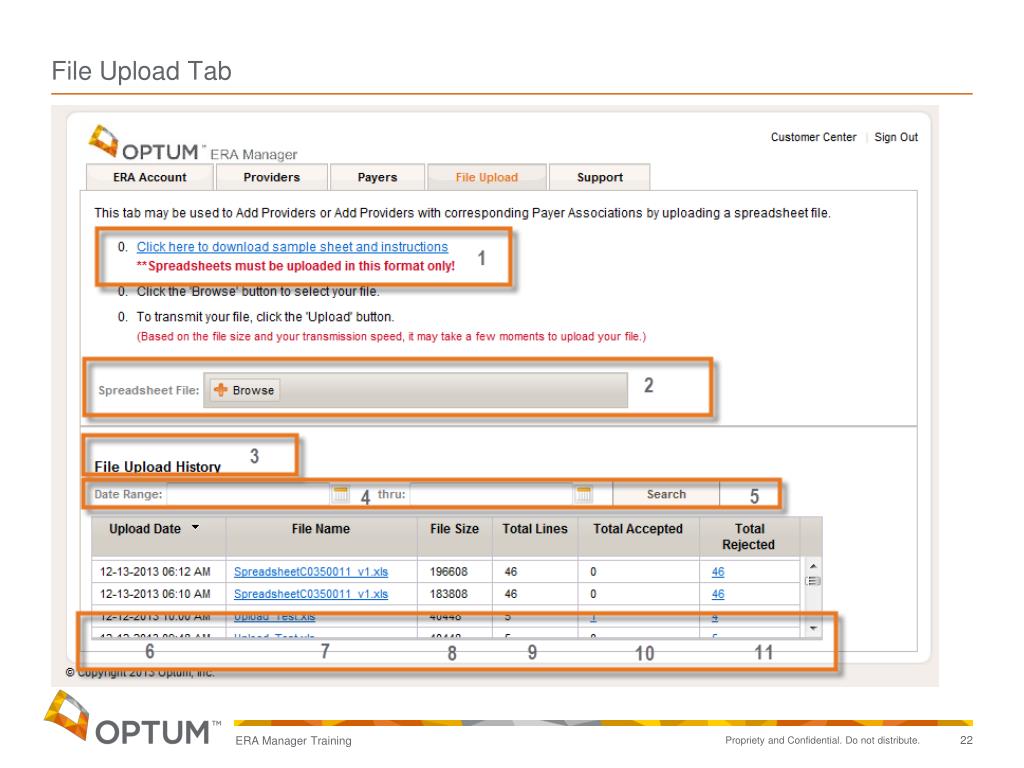The width and height of the screenshot is (1024, 768).
Task: Open the Support tab
Action: click(600, 177)
